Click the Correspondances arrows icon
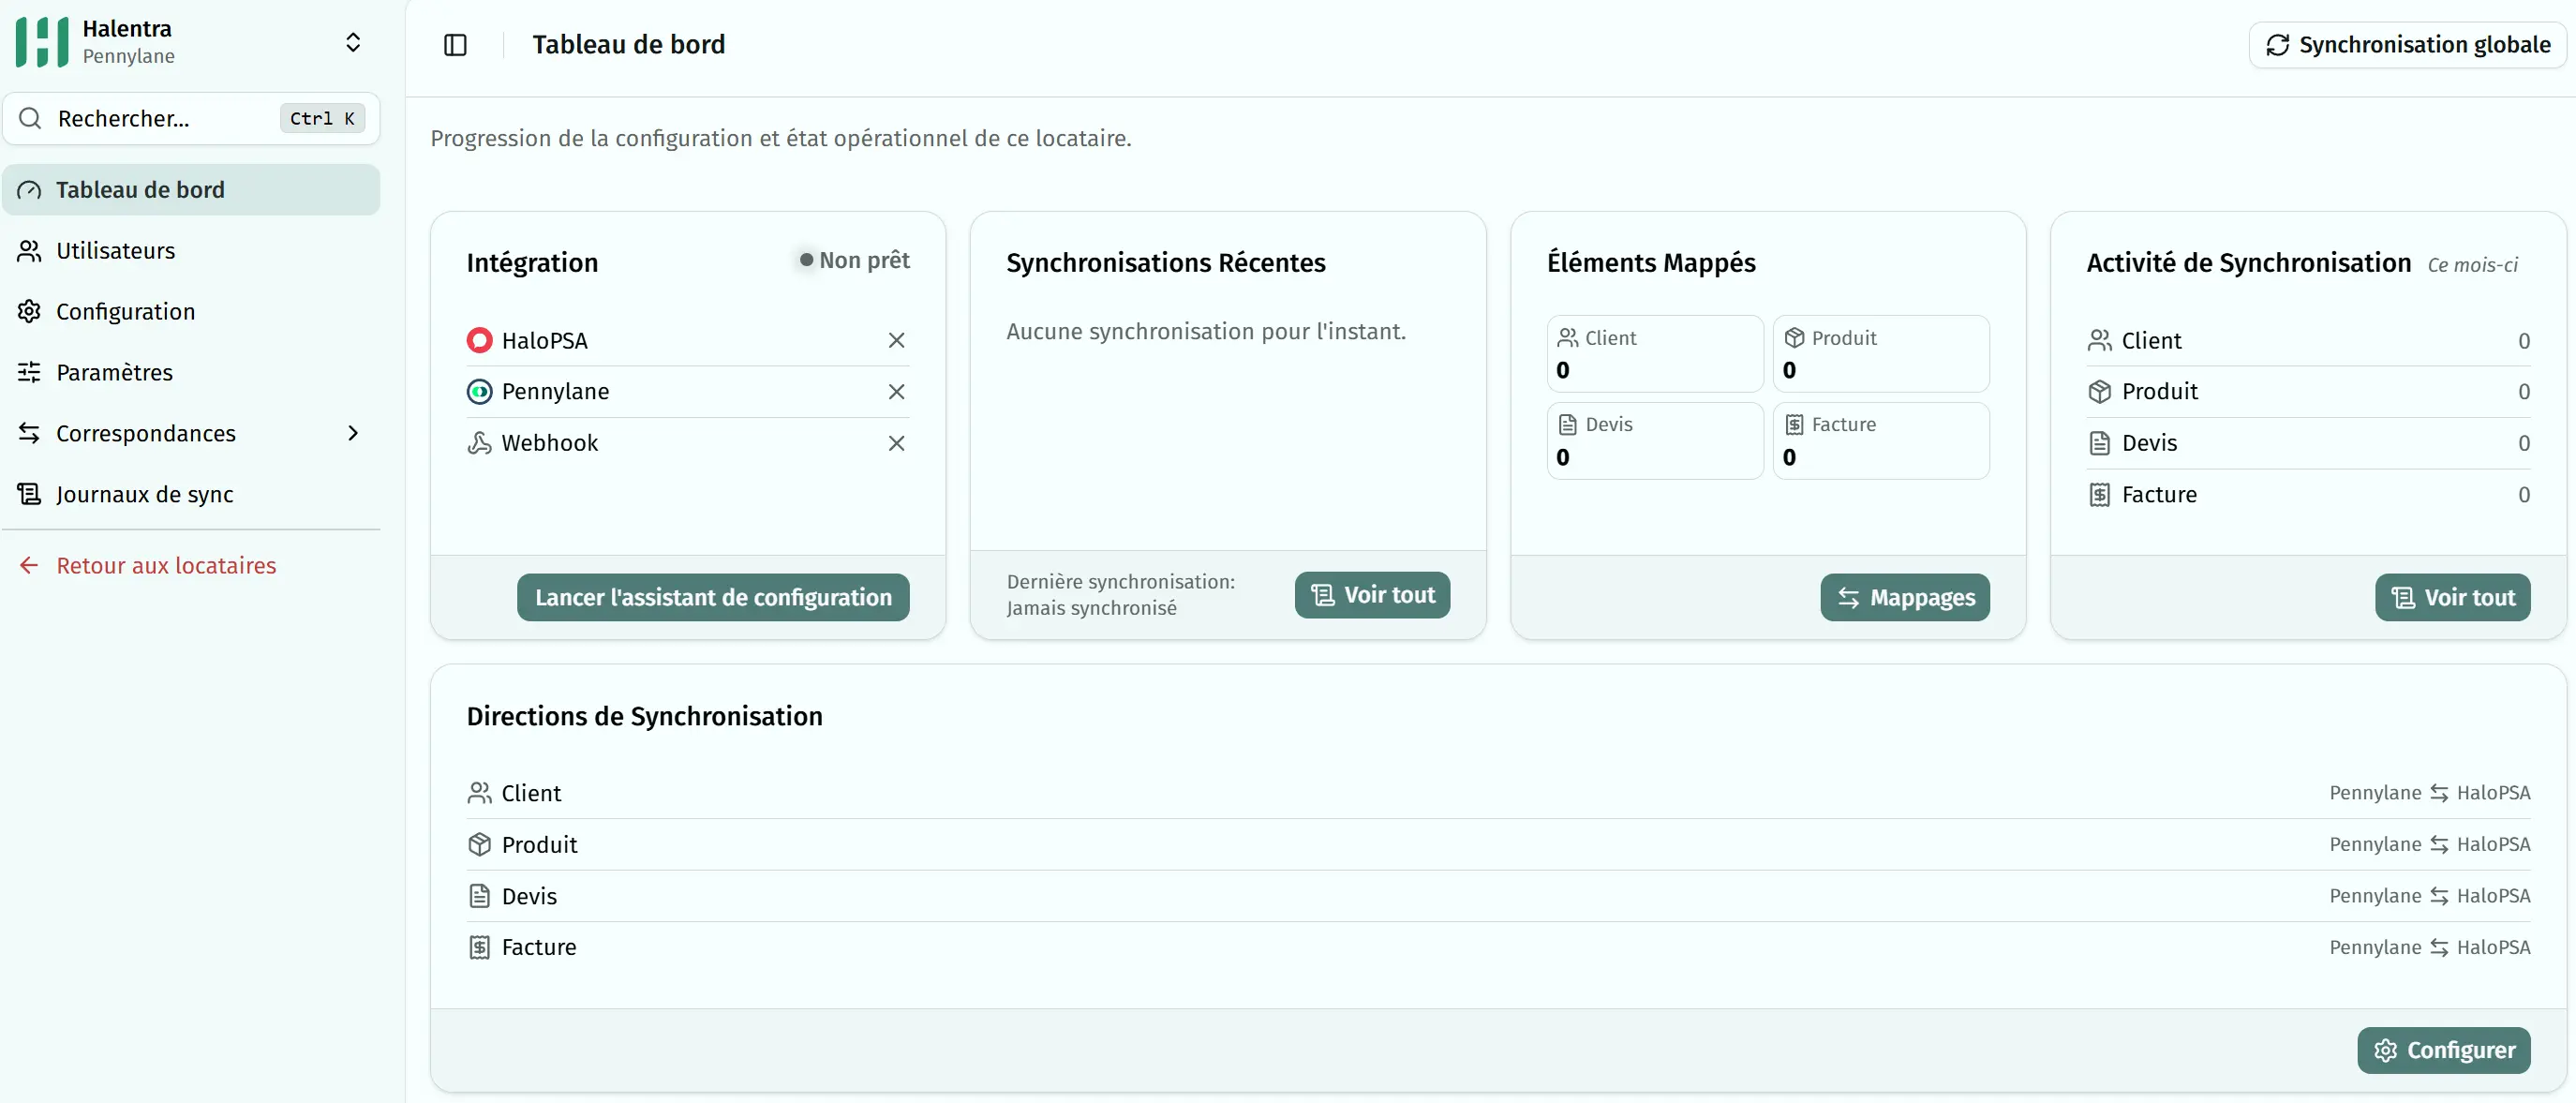Screen dimensions: 2576x1103 pyautogui.click(x=29, y=433)
